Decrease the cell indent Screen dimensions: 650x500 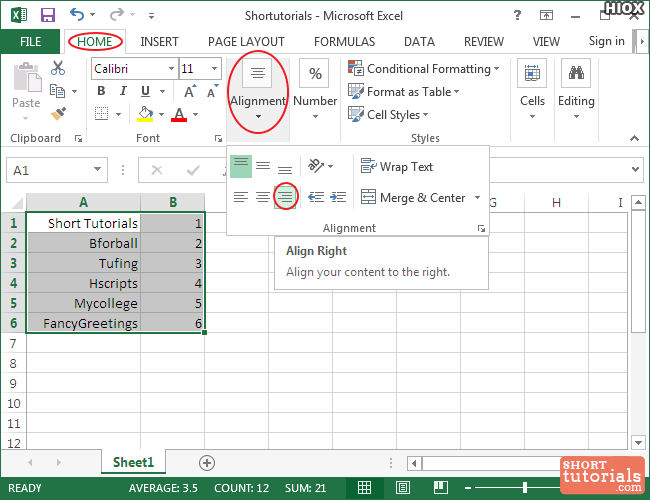316,197
